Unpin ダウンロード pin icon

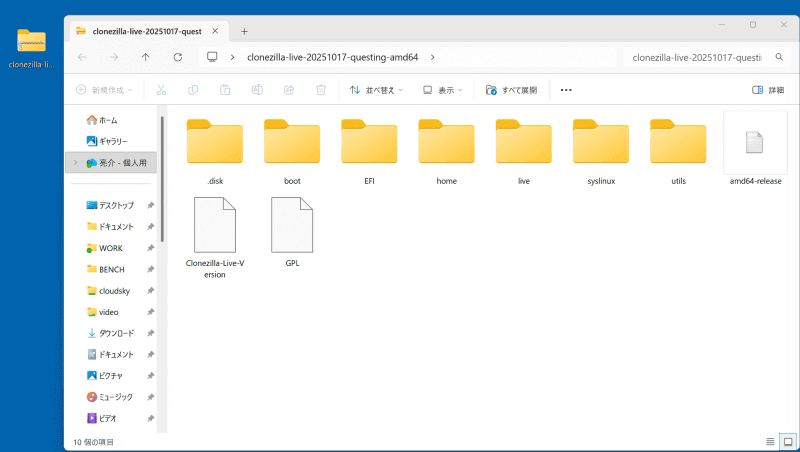coord(151,333)
